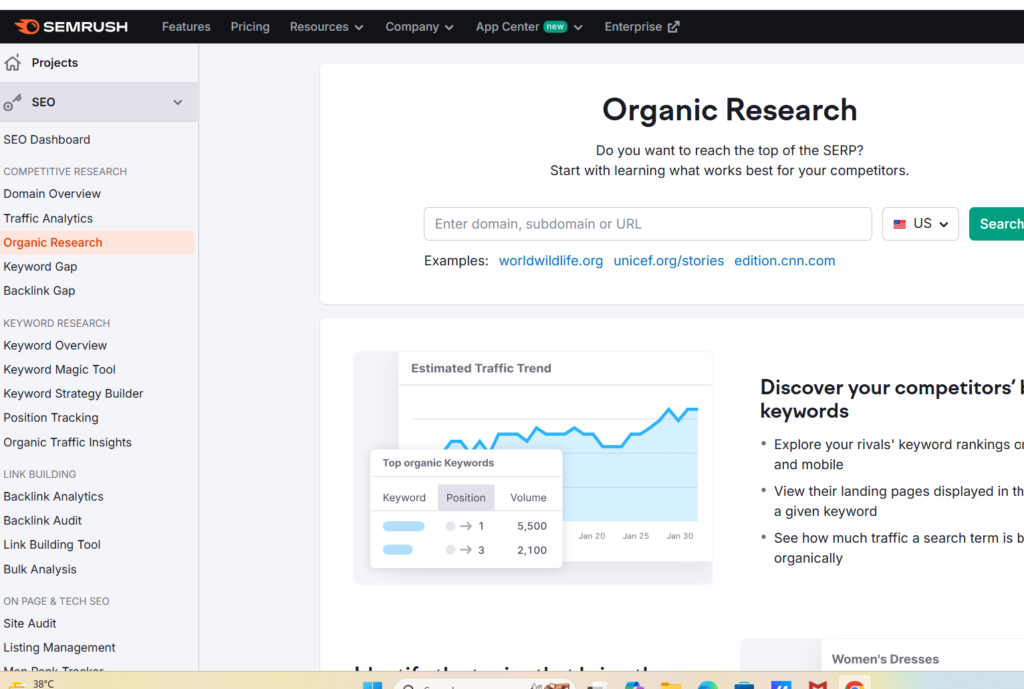Click the Estimated Traffic Trend chart image
Viewport: 1024px width, 689px height.
[533, 468]
